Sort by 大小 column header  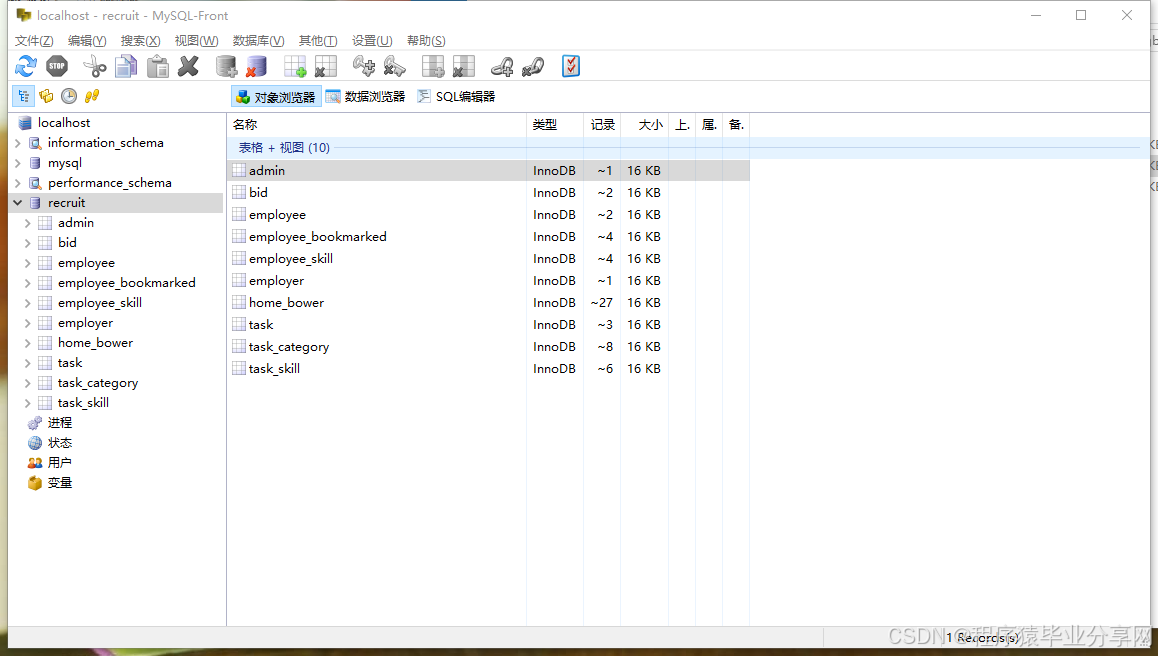645,125
